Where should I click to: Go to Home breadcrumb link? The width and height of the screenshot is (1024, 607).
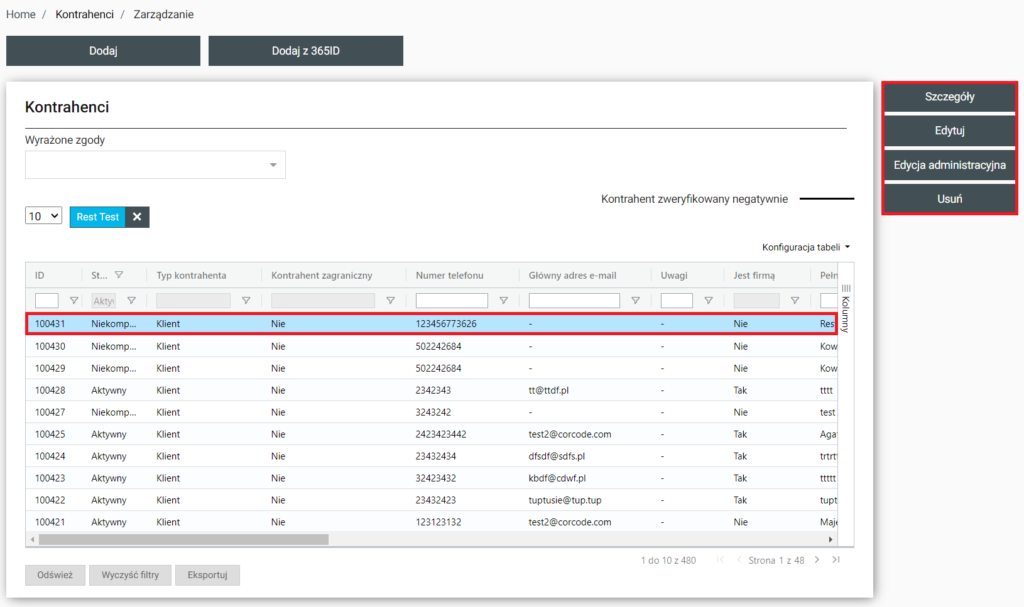point(21,15)
